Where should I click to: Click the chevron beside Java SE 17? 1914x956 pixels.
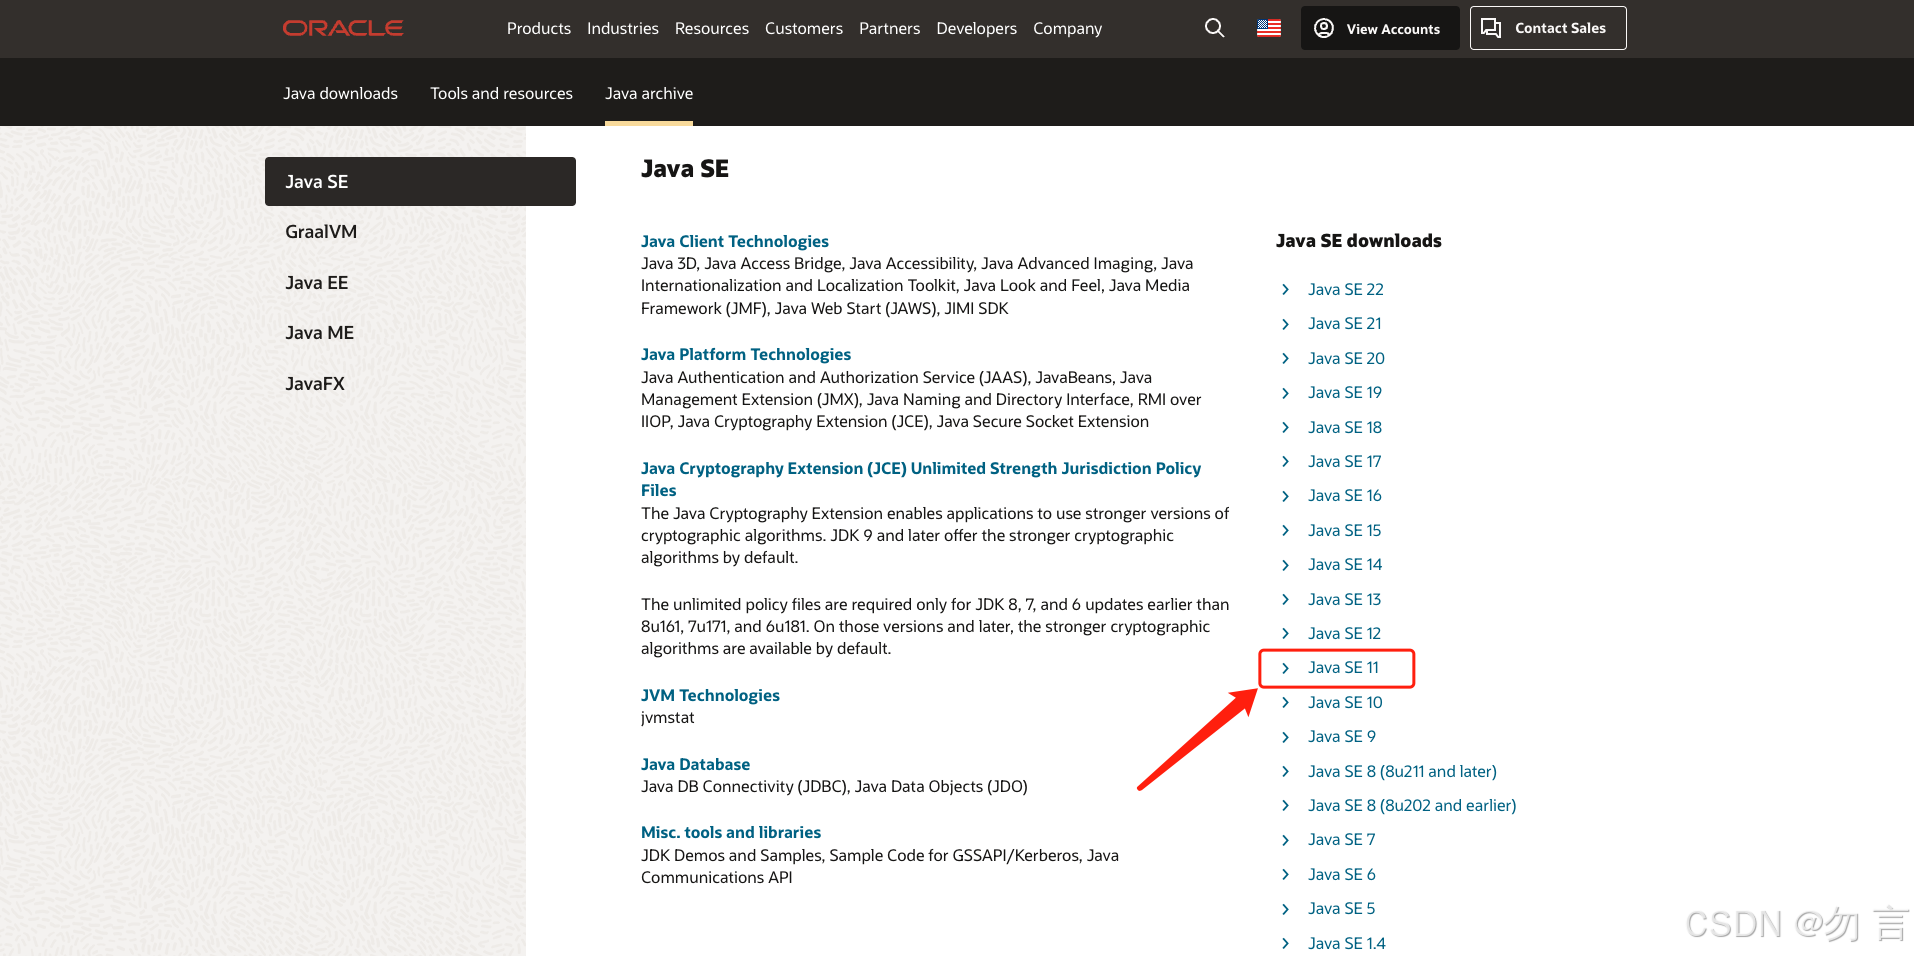click(x=1286, y=461)
